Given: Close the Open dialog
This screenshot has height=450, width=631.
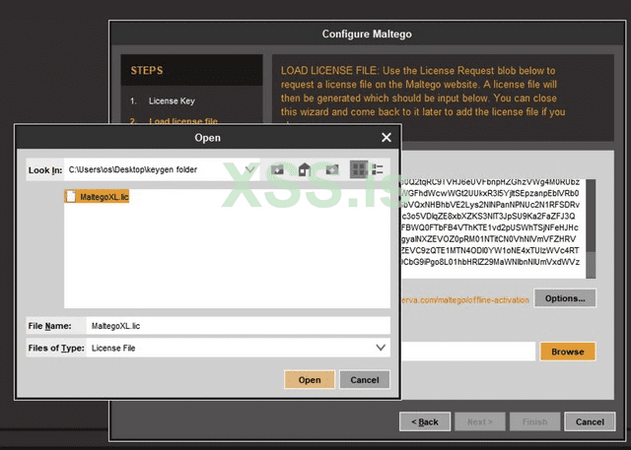Looking at the screenshot, I should pyautogui.click(x=386, y=138).
